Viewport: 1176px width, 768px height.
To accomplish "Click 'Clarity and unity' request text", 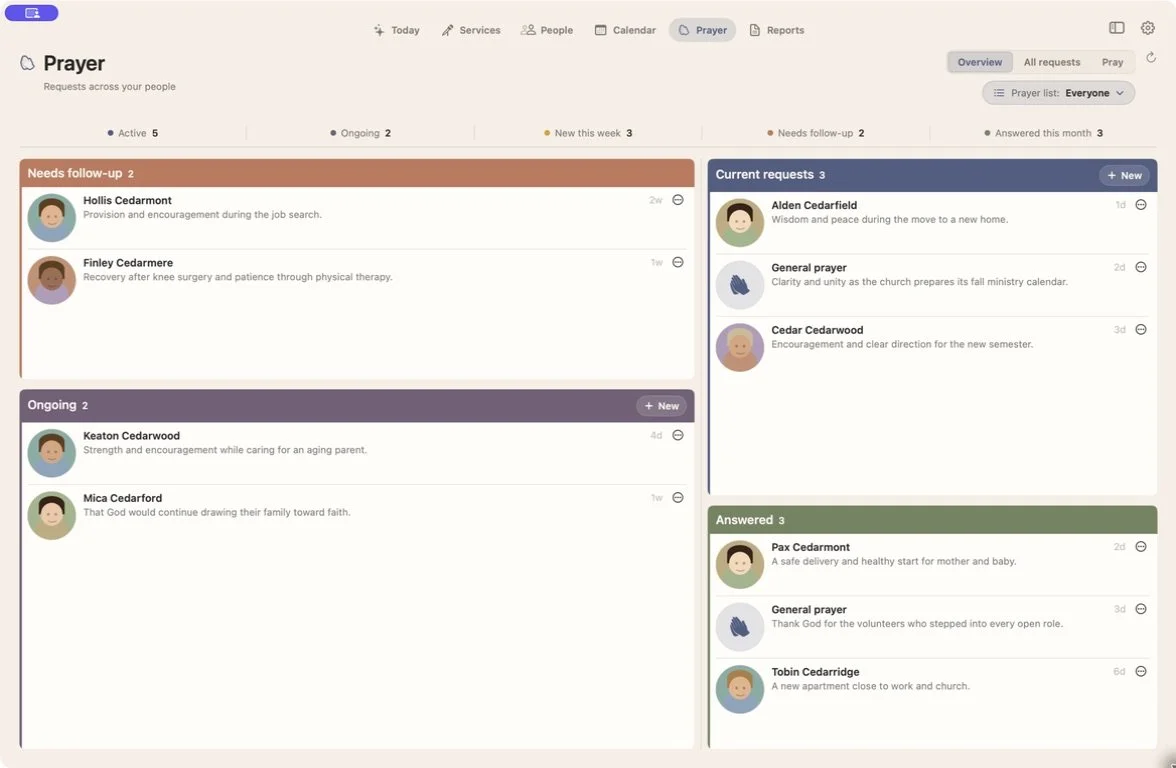I will [x=919, y=282].
